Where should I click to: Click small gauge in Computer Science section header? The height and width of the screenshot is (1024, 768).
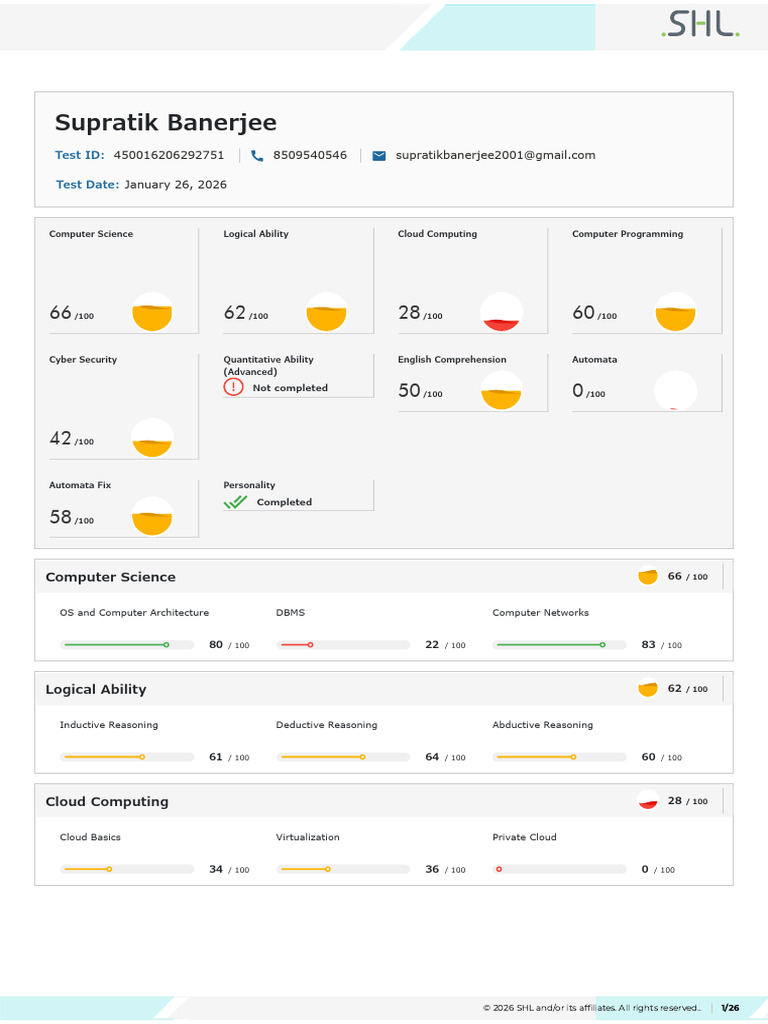click(648, 576)
